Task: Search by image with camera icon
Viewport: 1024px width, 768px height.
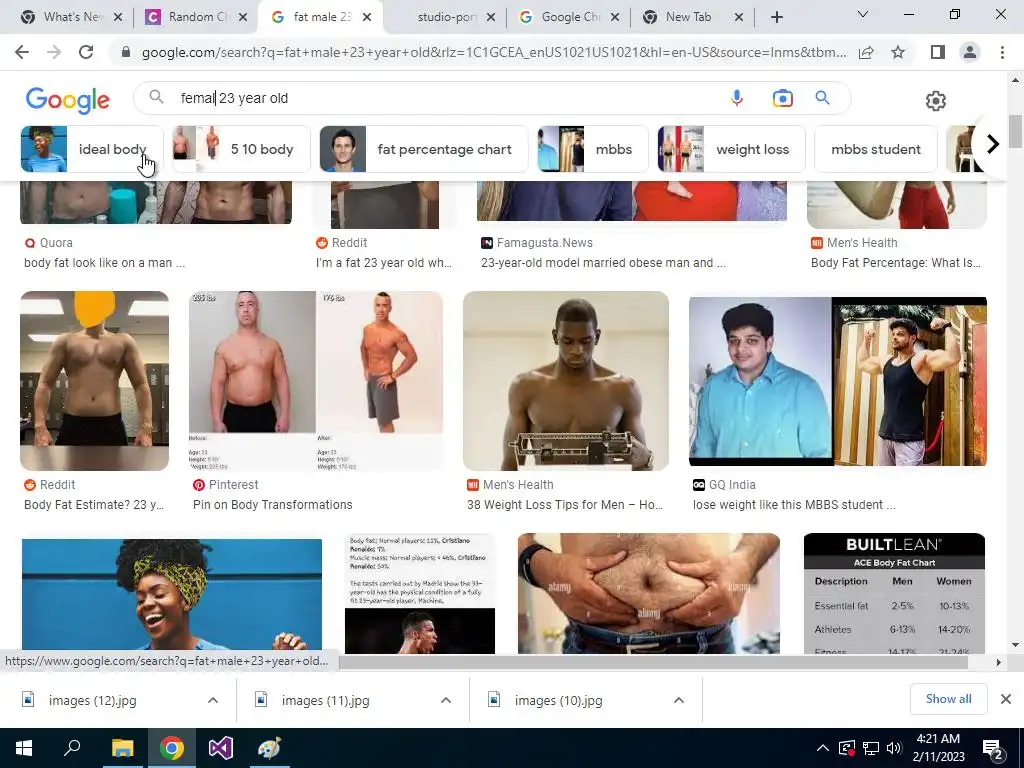Action: [782, 98]
